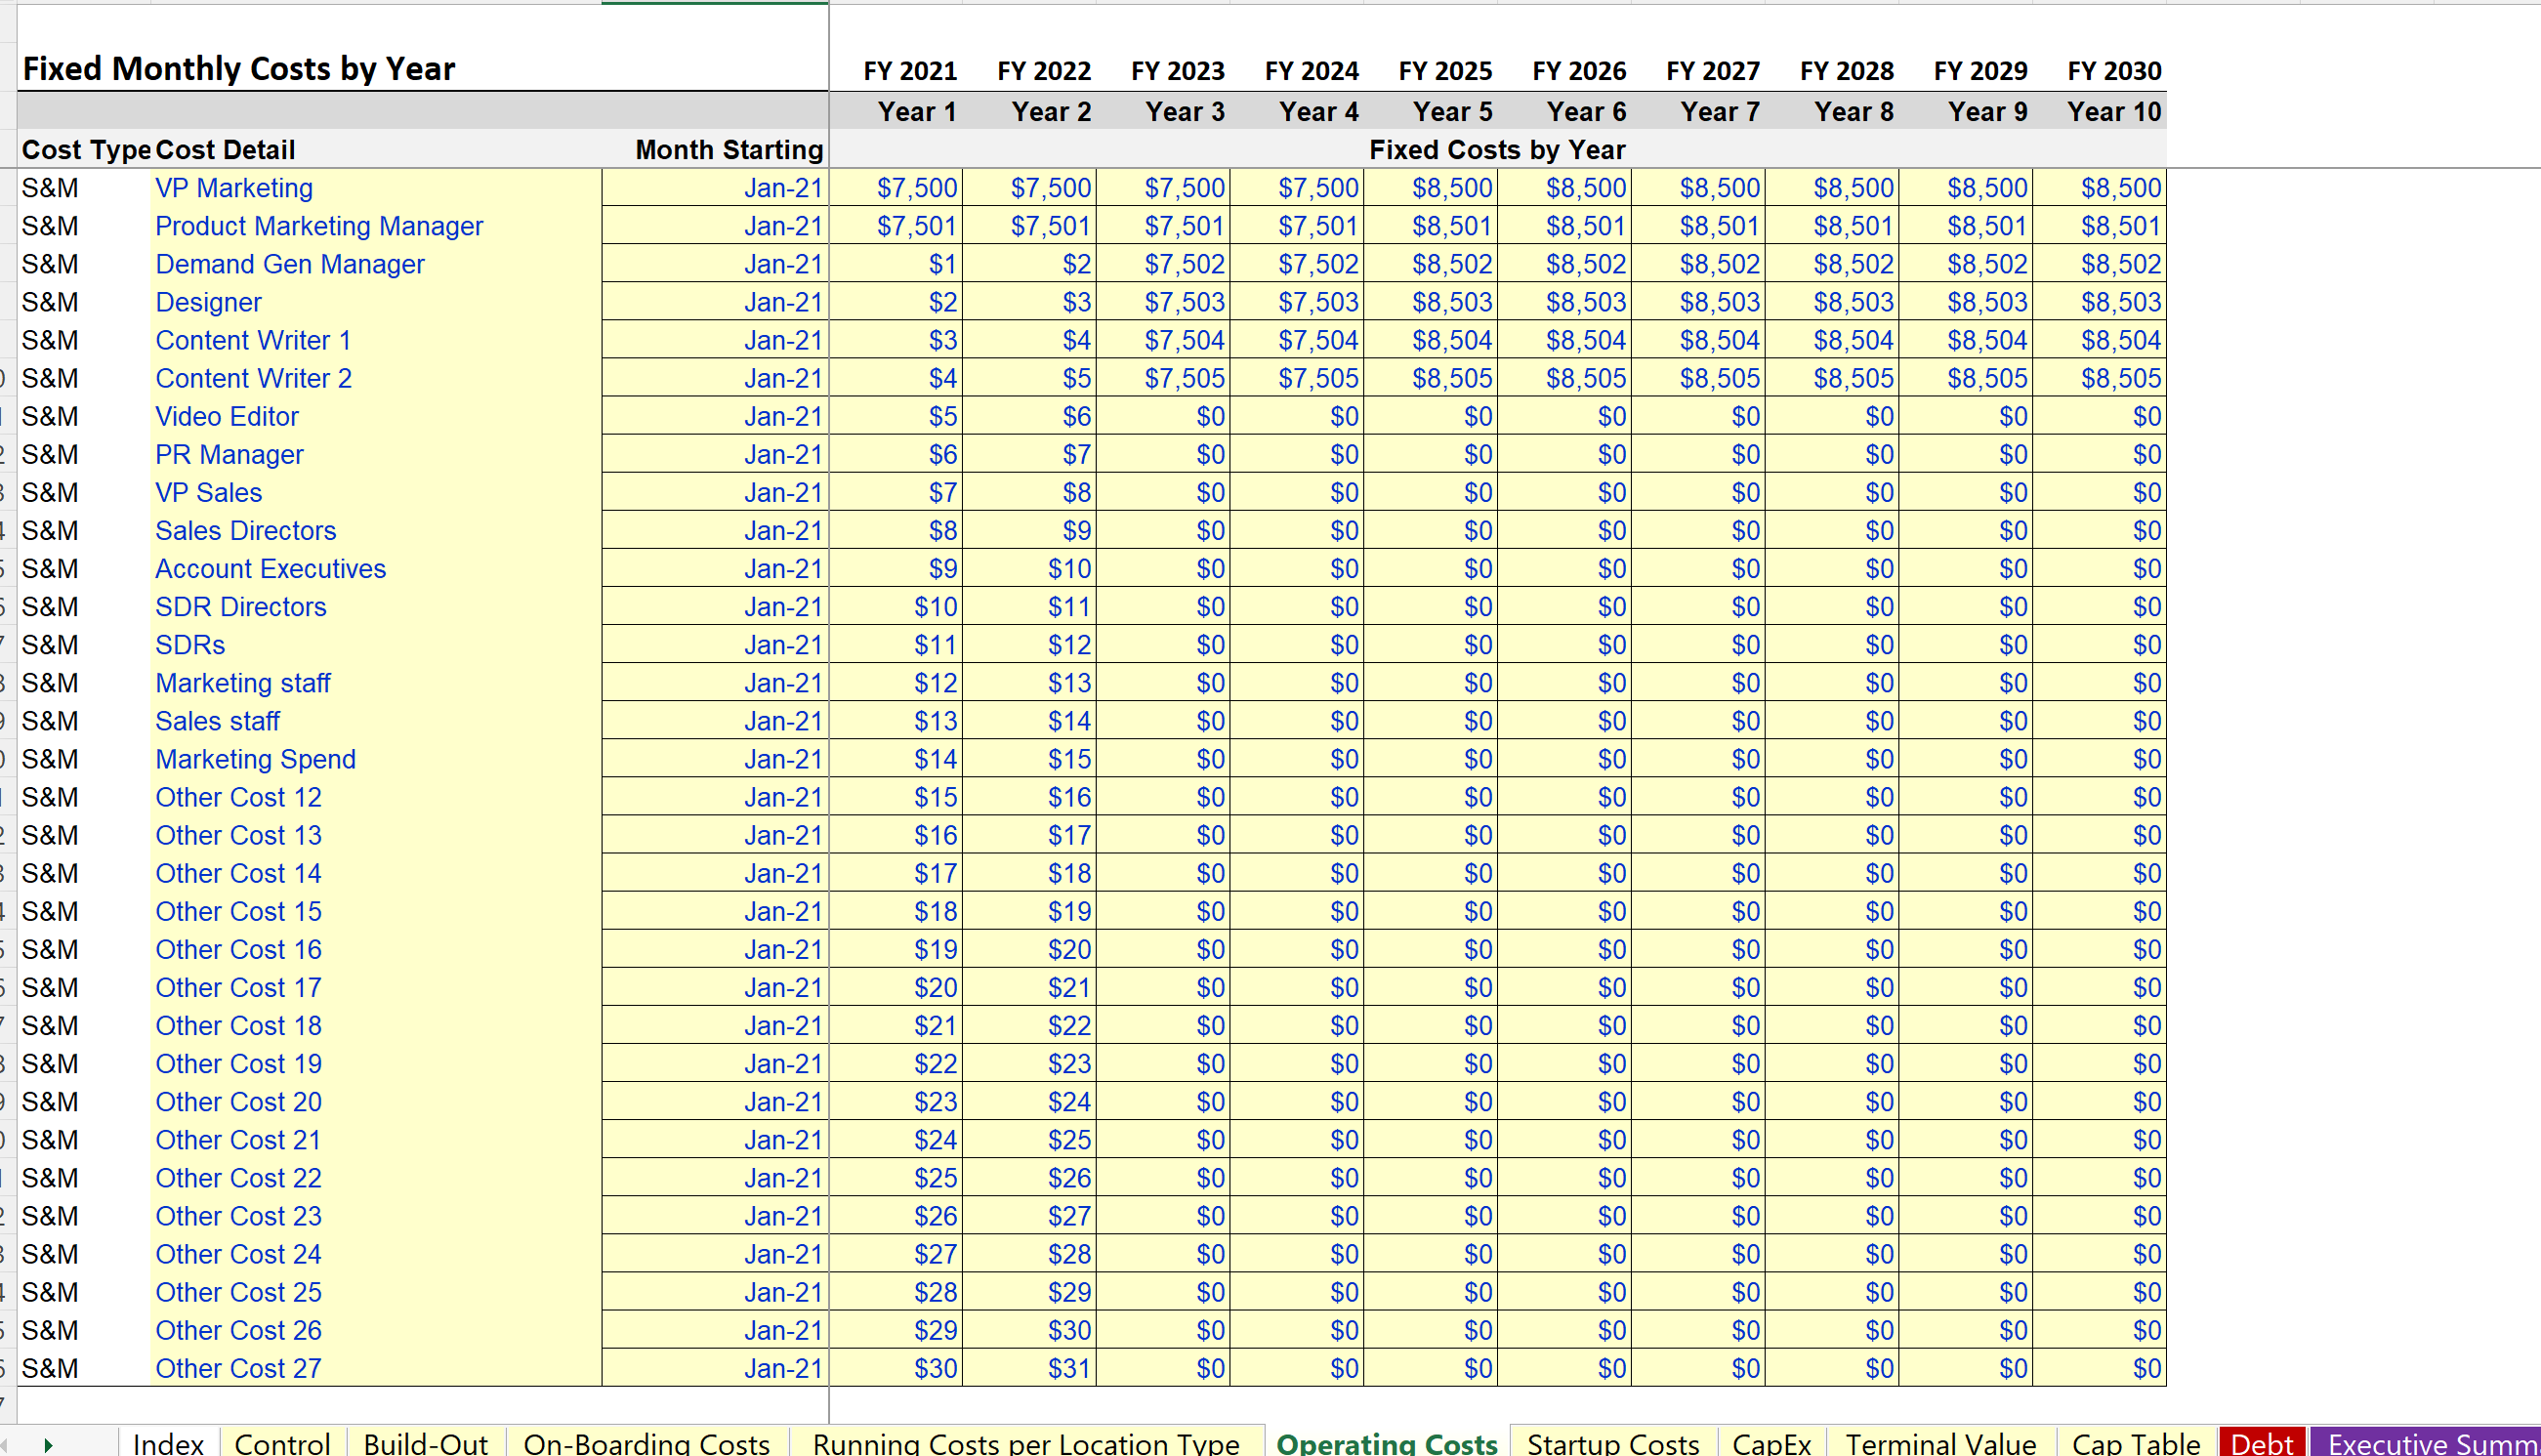The width and height of the screenshot is (2541, 1456).
Task: Select the Year 1 header cell
Action: click(x=917, y=112)
